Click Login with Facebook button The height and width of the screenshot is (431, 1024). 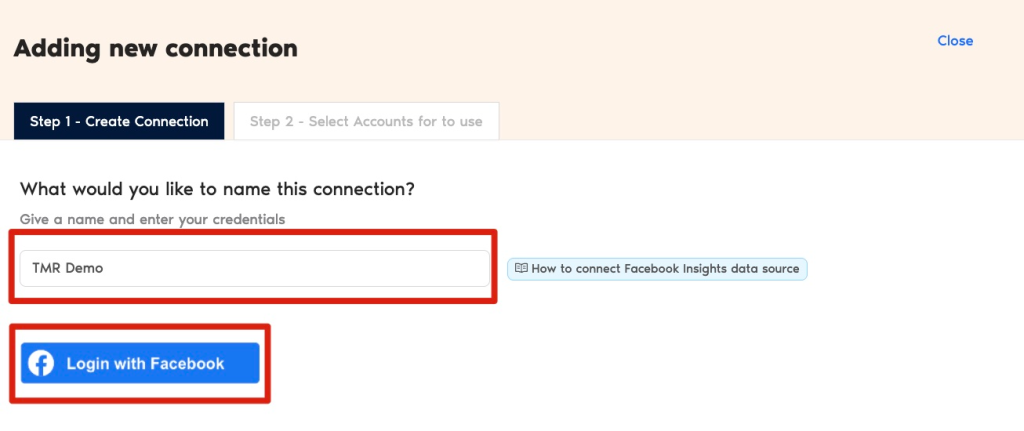(140, 363)
